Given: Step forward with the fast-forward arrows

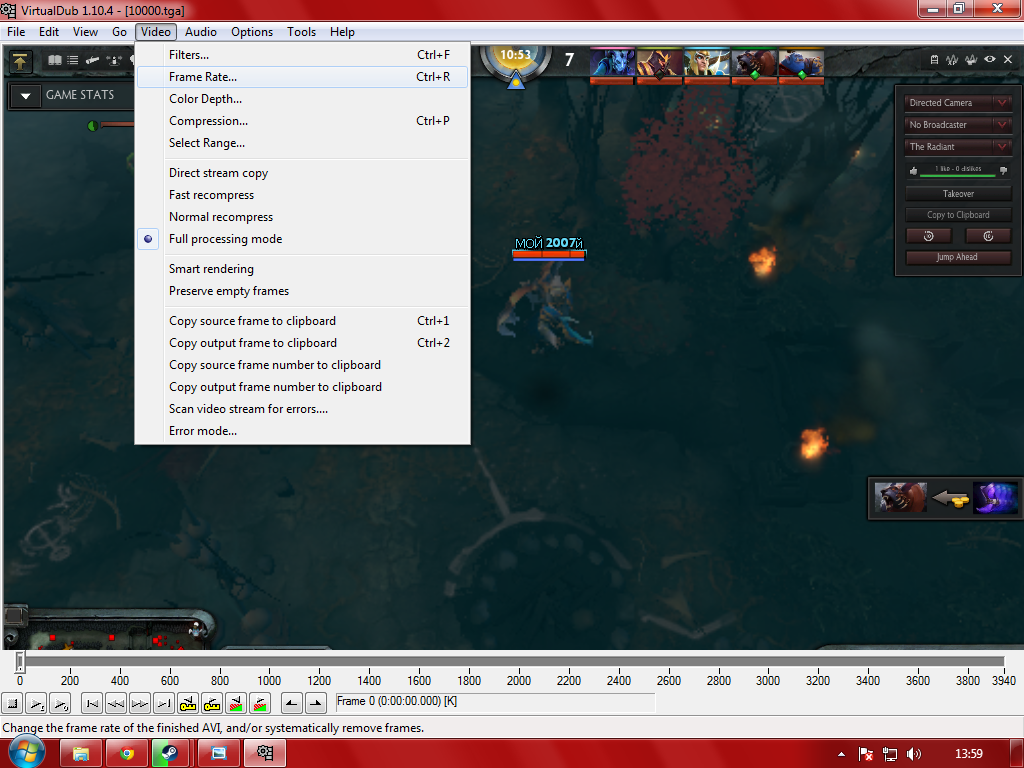Looking at the screenshot, I should [x=140, y=703].
